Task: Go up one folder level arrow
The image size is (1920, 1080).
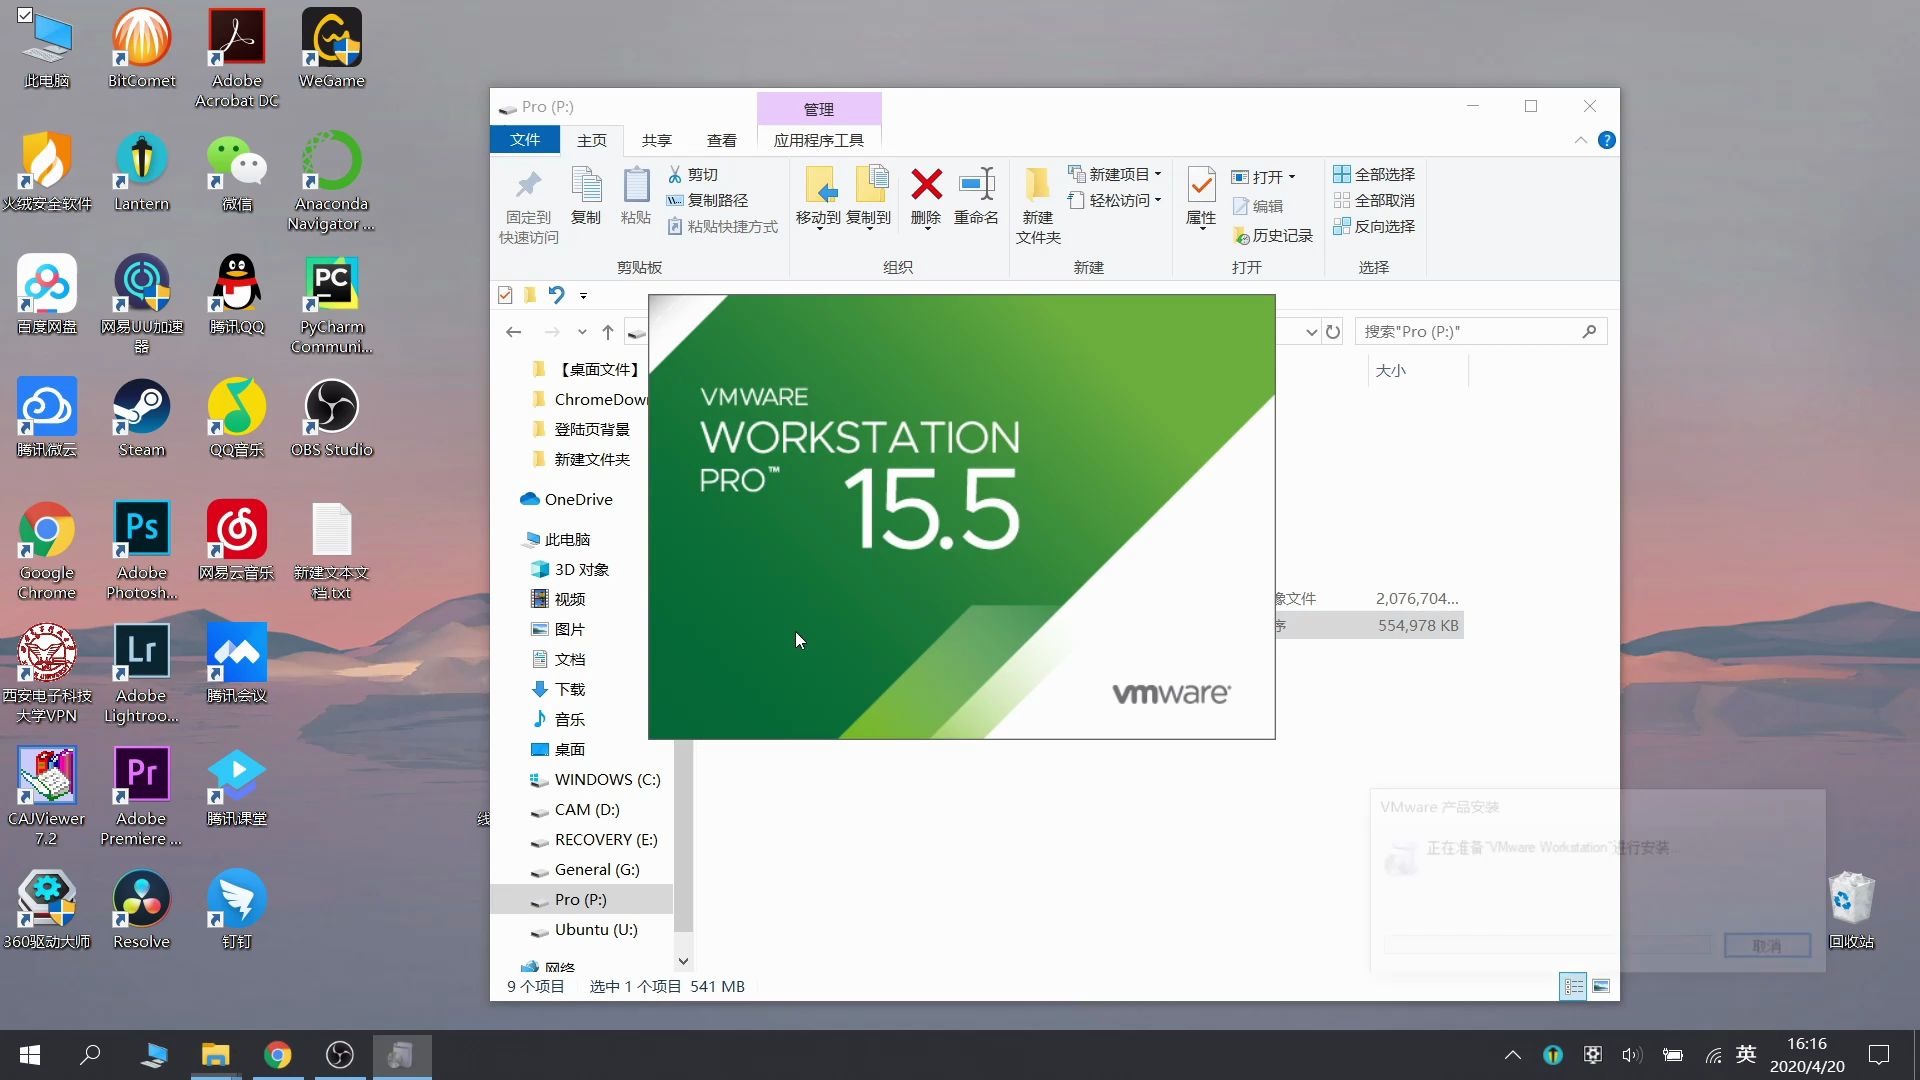Action: 608,331
